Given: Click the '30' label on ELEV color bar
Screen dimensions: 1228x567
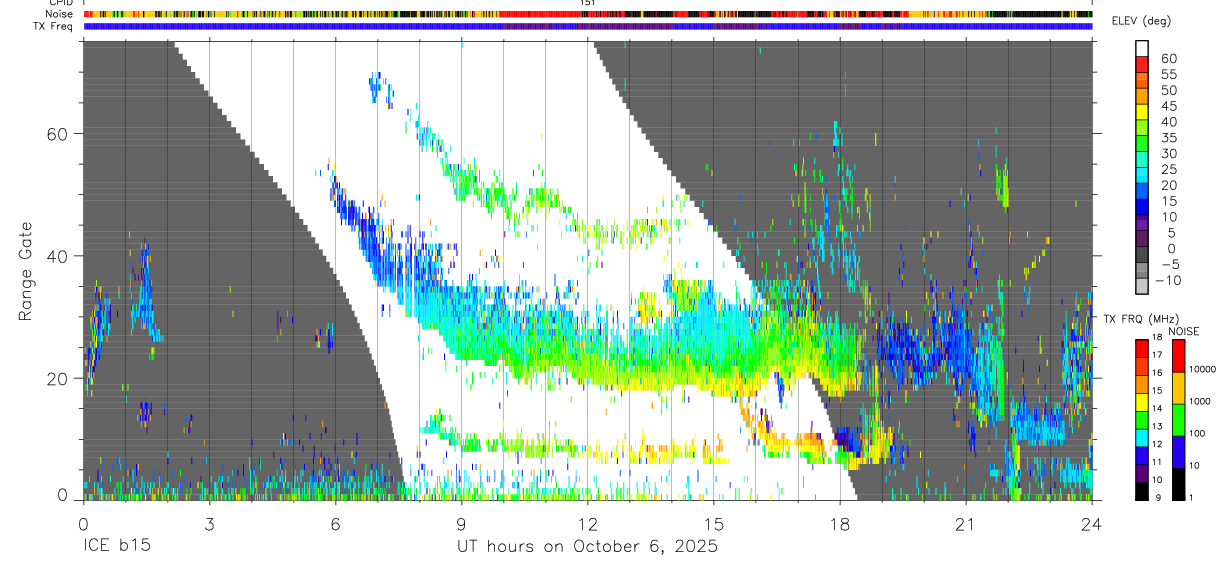Looking at the screenshot, I should [1168, 153].
